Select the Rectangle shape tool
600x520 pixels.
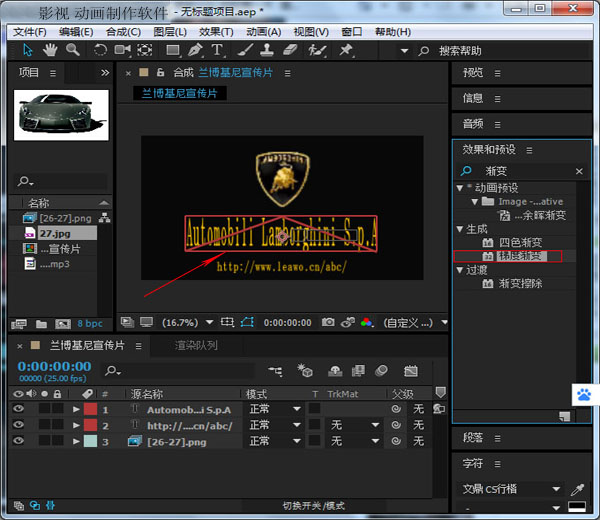pyautogui.click(x=173, y=50)
